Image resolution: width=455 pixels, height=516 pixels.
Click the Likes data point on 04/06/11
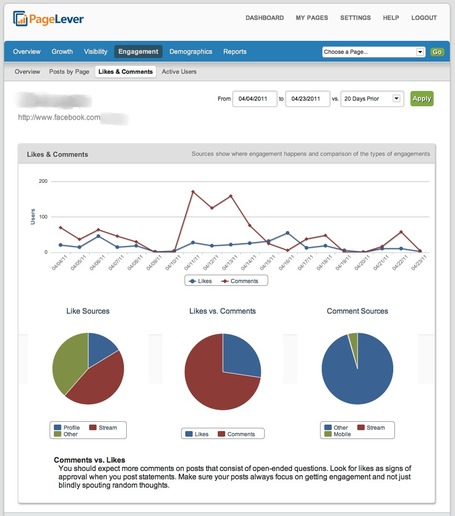coord(98,236)
